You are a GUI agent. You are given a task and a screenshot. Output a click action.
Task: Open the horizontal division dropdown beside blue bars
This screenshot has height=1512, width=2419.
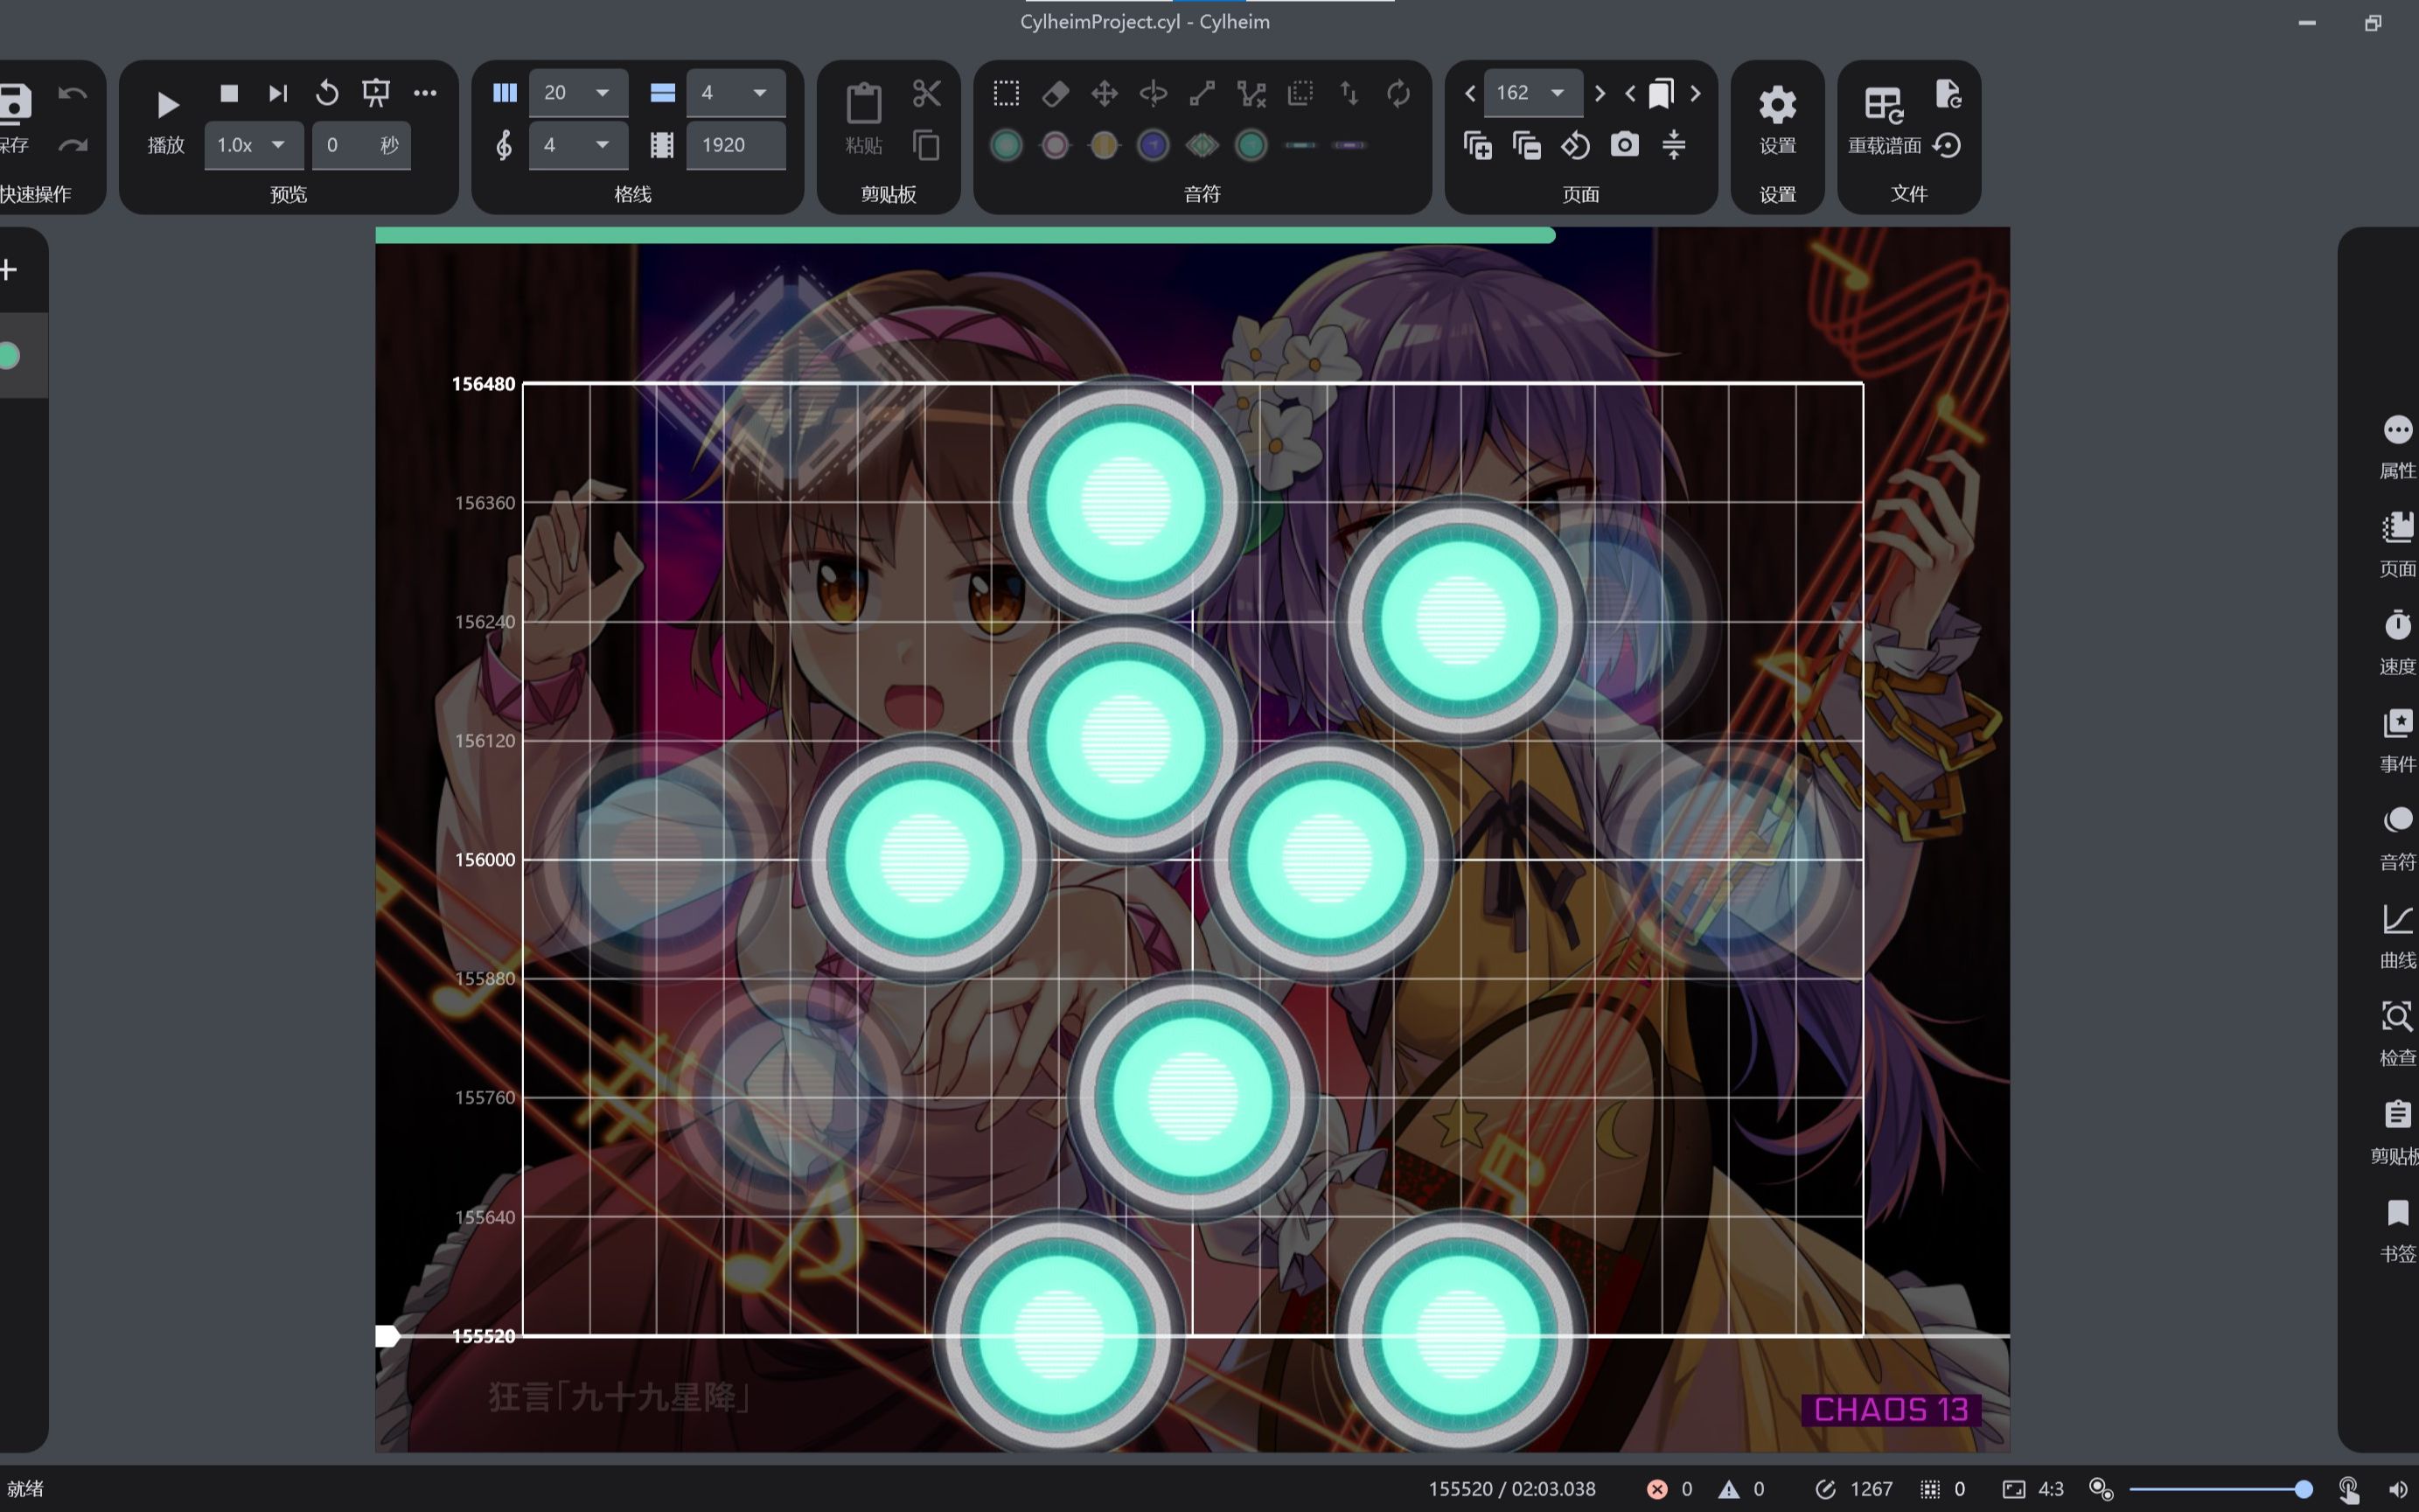735,93
